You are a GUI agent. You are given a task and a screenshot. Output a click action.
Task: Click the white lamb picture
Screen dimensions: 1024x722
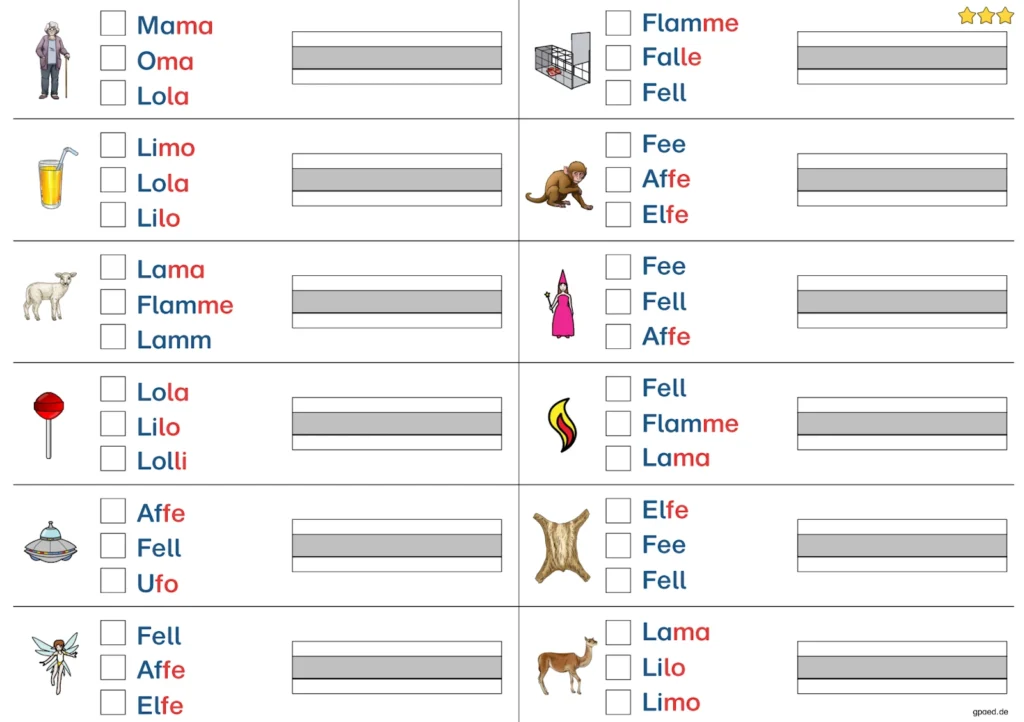[x=50, y=295]
